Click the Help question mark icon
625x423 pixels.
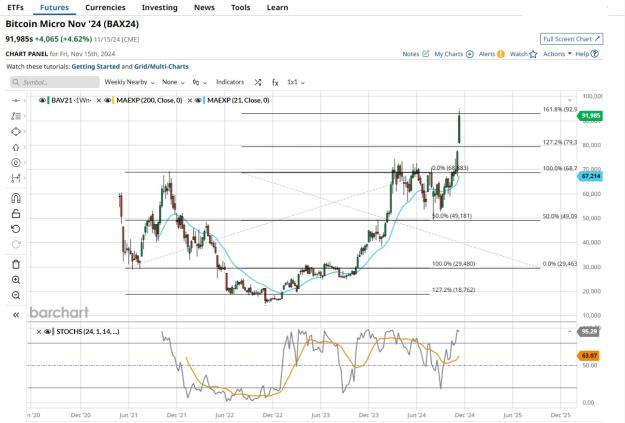coord(594,53)
